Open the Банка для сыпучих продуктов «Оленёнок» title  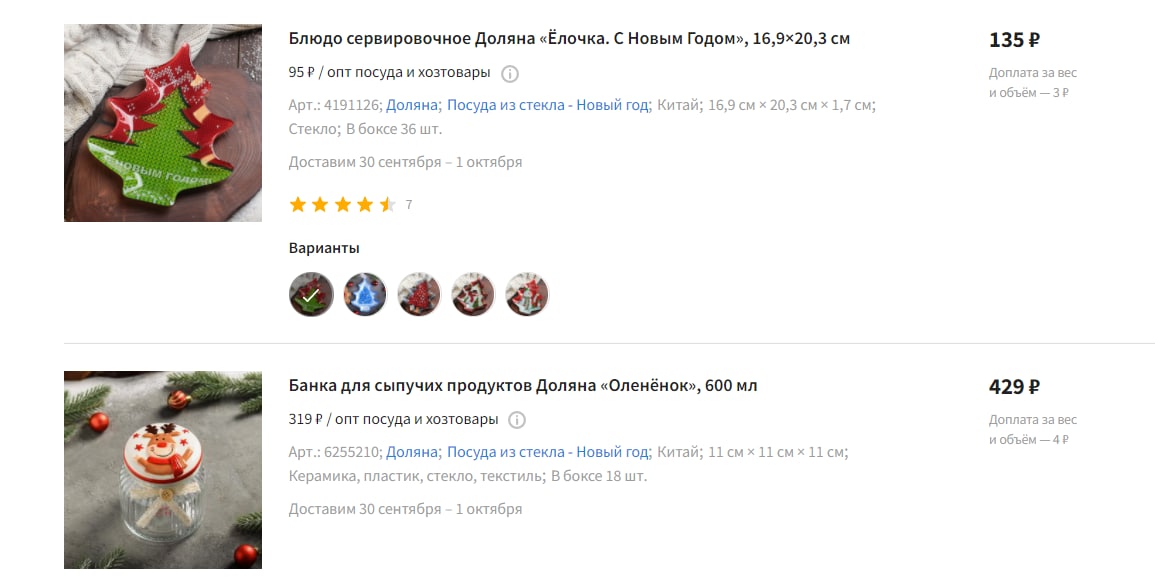point(523,385)
